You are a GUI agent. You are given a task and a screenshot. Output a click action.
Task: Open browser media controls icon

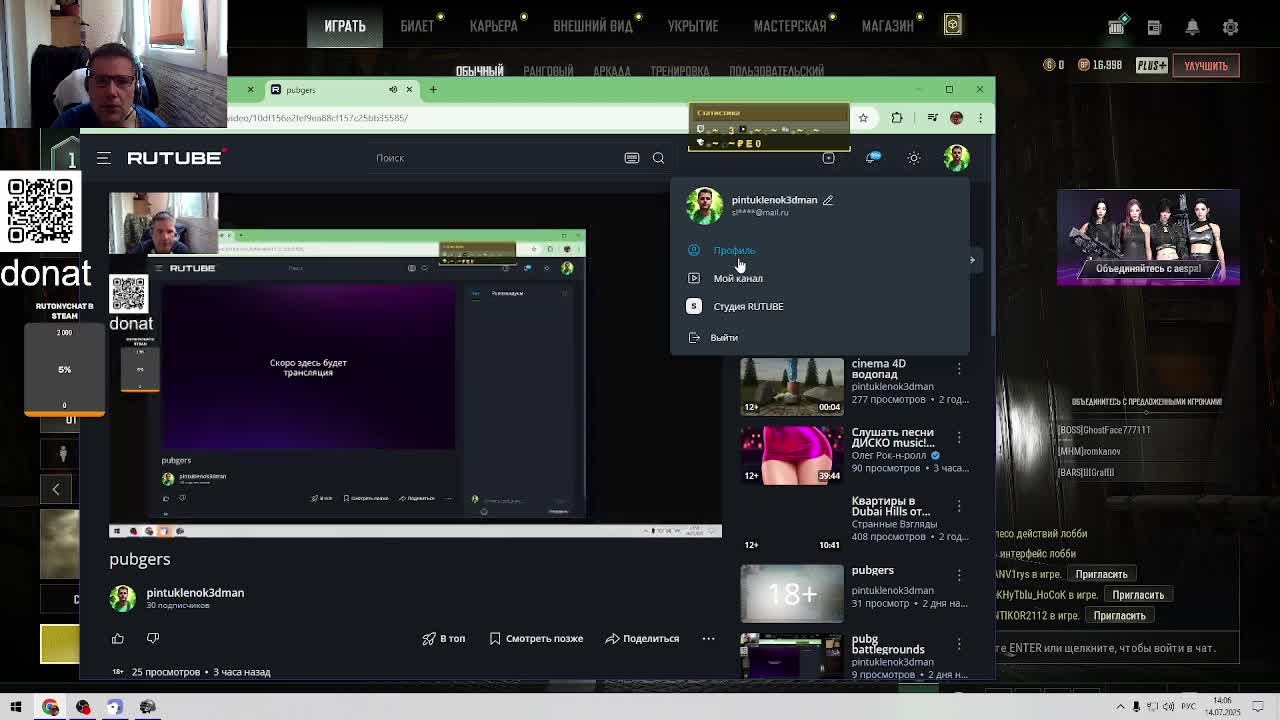(x=932, y=118)
